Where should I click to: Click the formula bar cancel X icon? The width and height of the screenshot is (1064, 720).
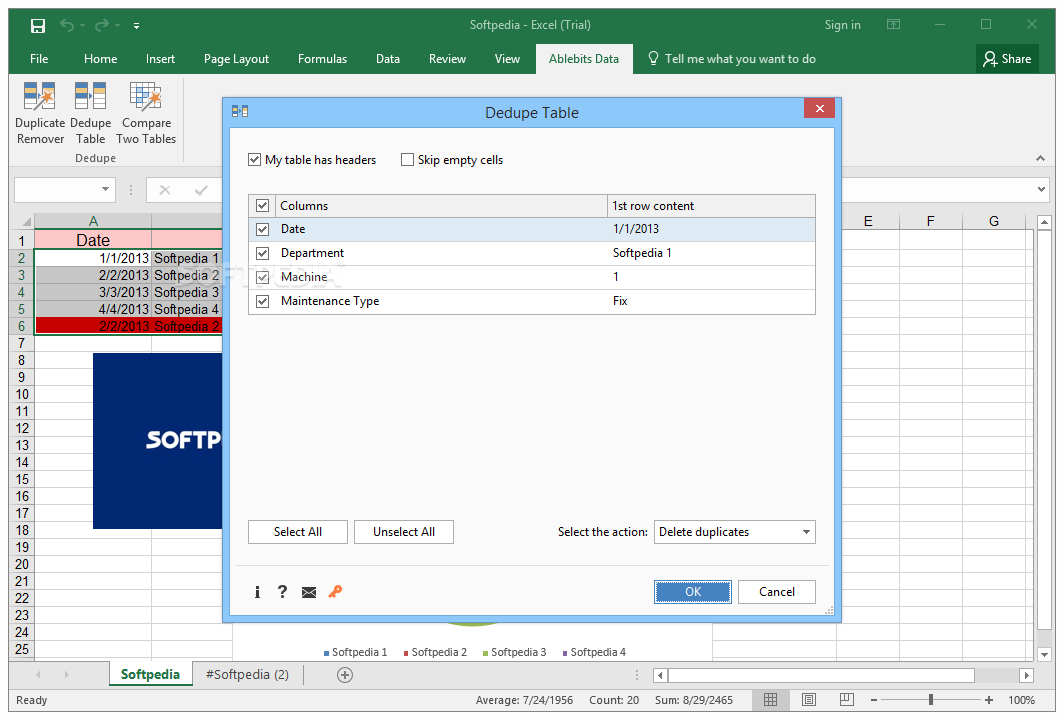(x=165, y=190)
